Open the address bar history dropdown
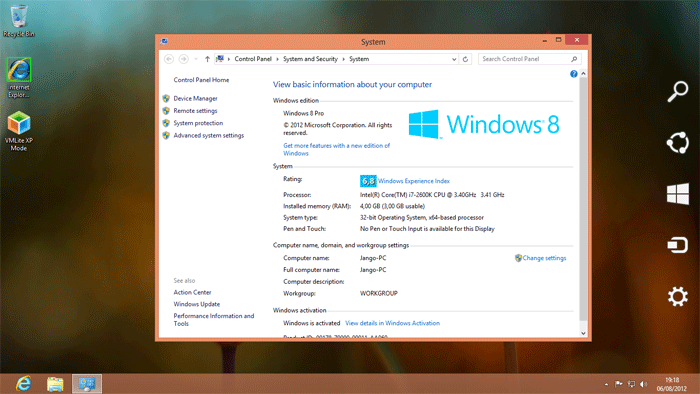 pos(454,59)
